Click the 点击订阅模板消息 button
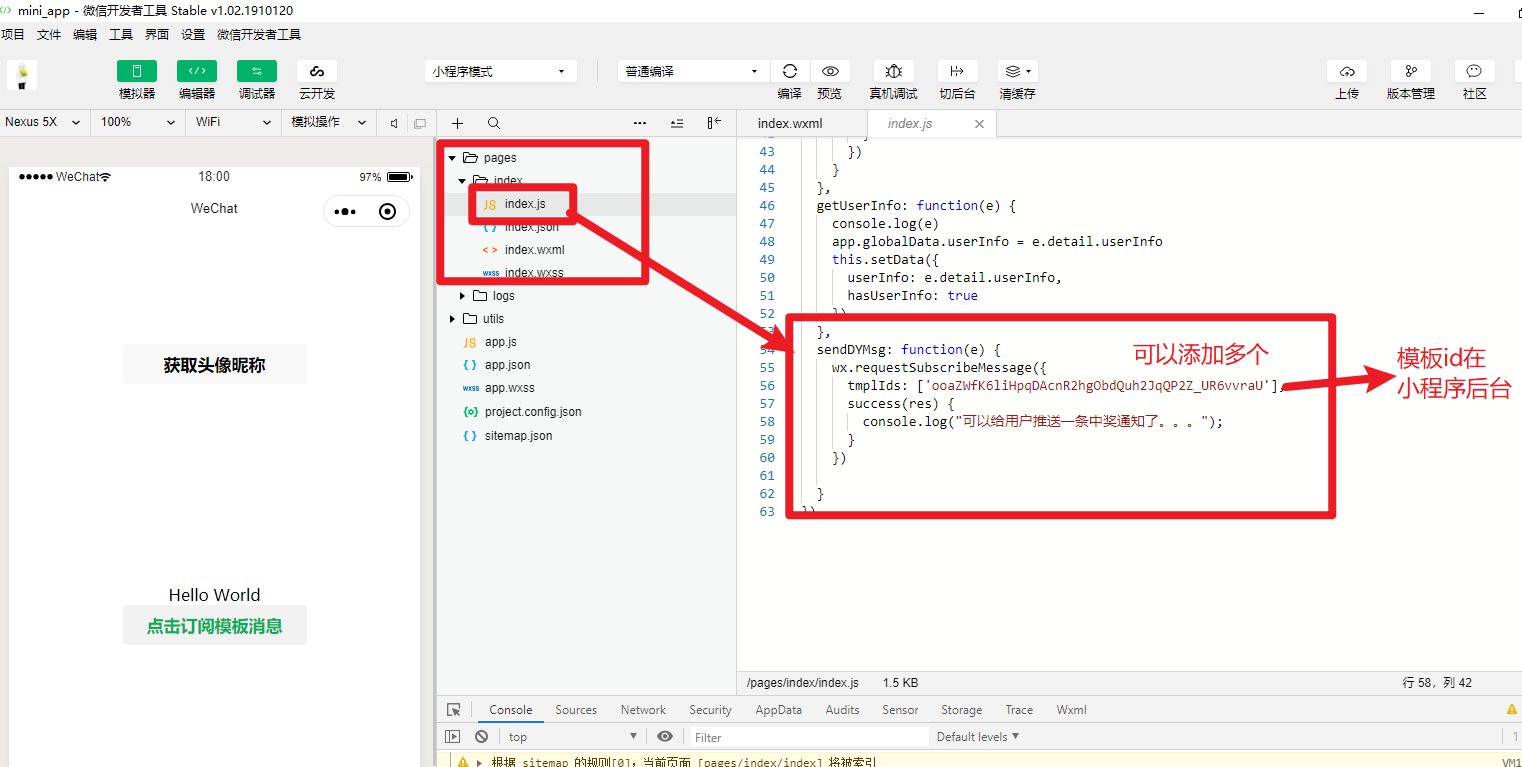The image size is (1522, 767). 215,626
